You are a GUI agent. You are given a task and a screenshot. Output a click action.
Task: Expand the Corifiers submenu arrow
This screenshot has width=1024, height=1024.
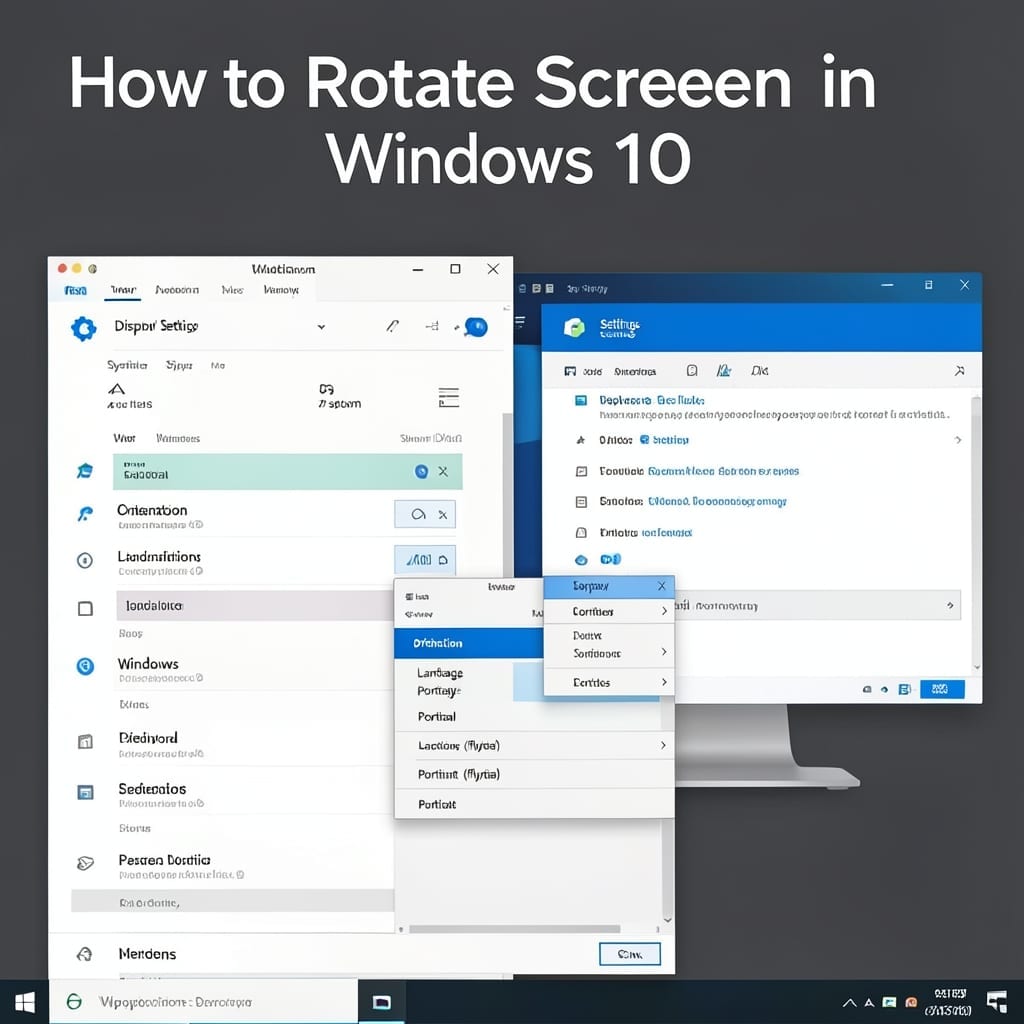[x=664, y=611]
